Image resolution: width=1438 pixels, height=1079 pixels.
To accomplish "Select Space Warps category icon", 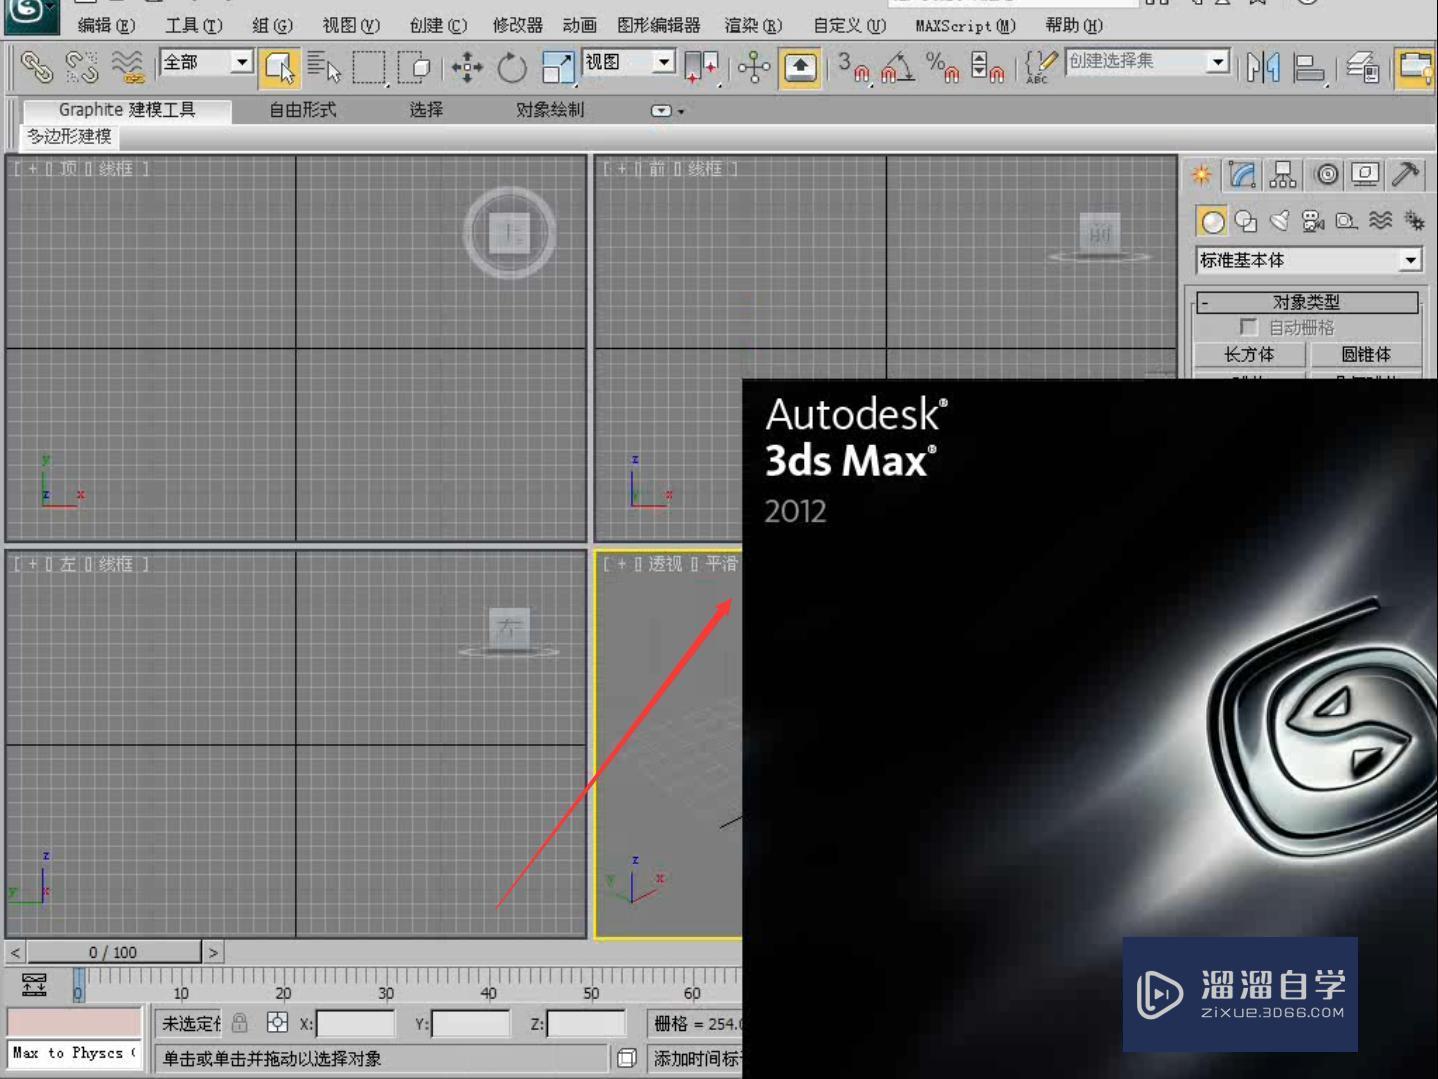I will pyautogui.click(x=1381, y=221).
